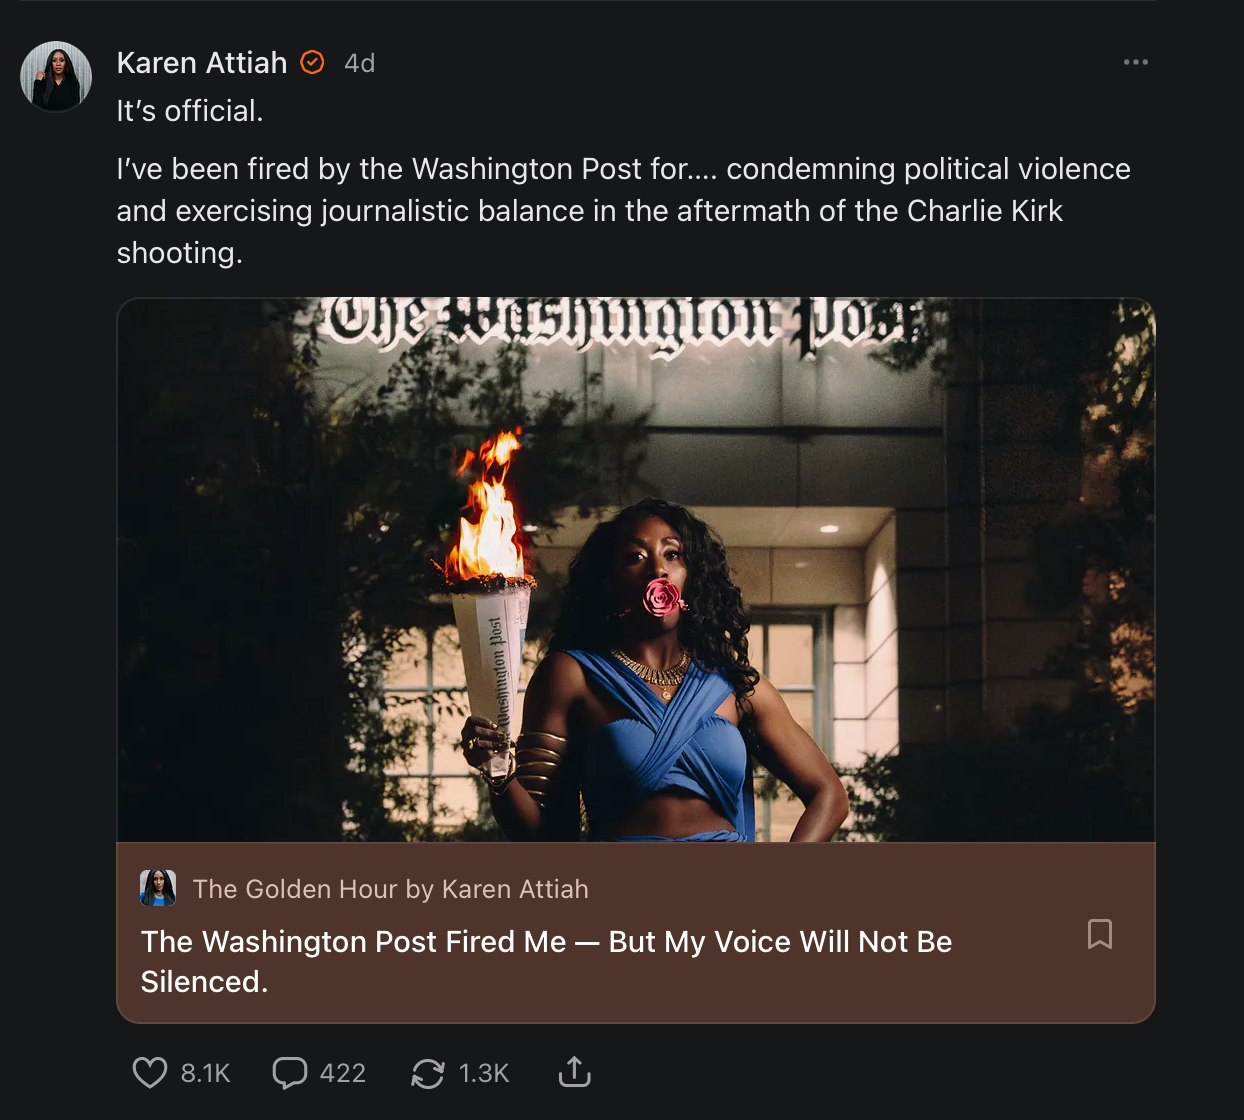The image size is (1244, 1120).
Task: Click the 1.3K restacks count
Action: [484, 1074]
